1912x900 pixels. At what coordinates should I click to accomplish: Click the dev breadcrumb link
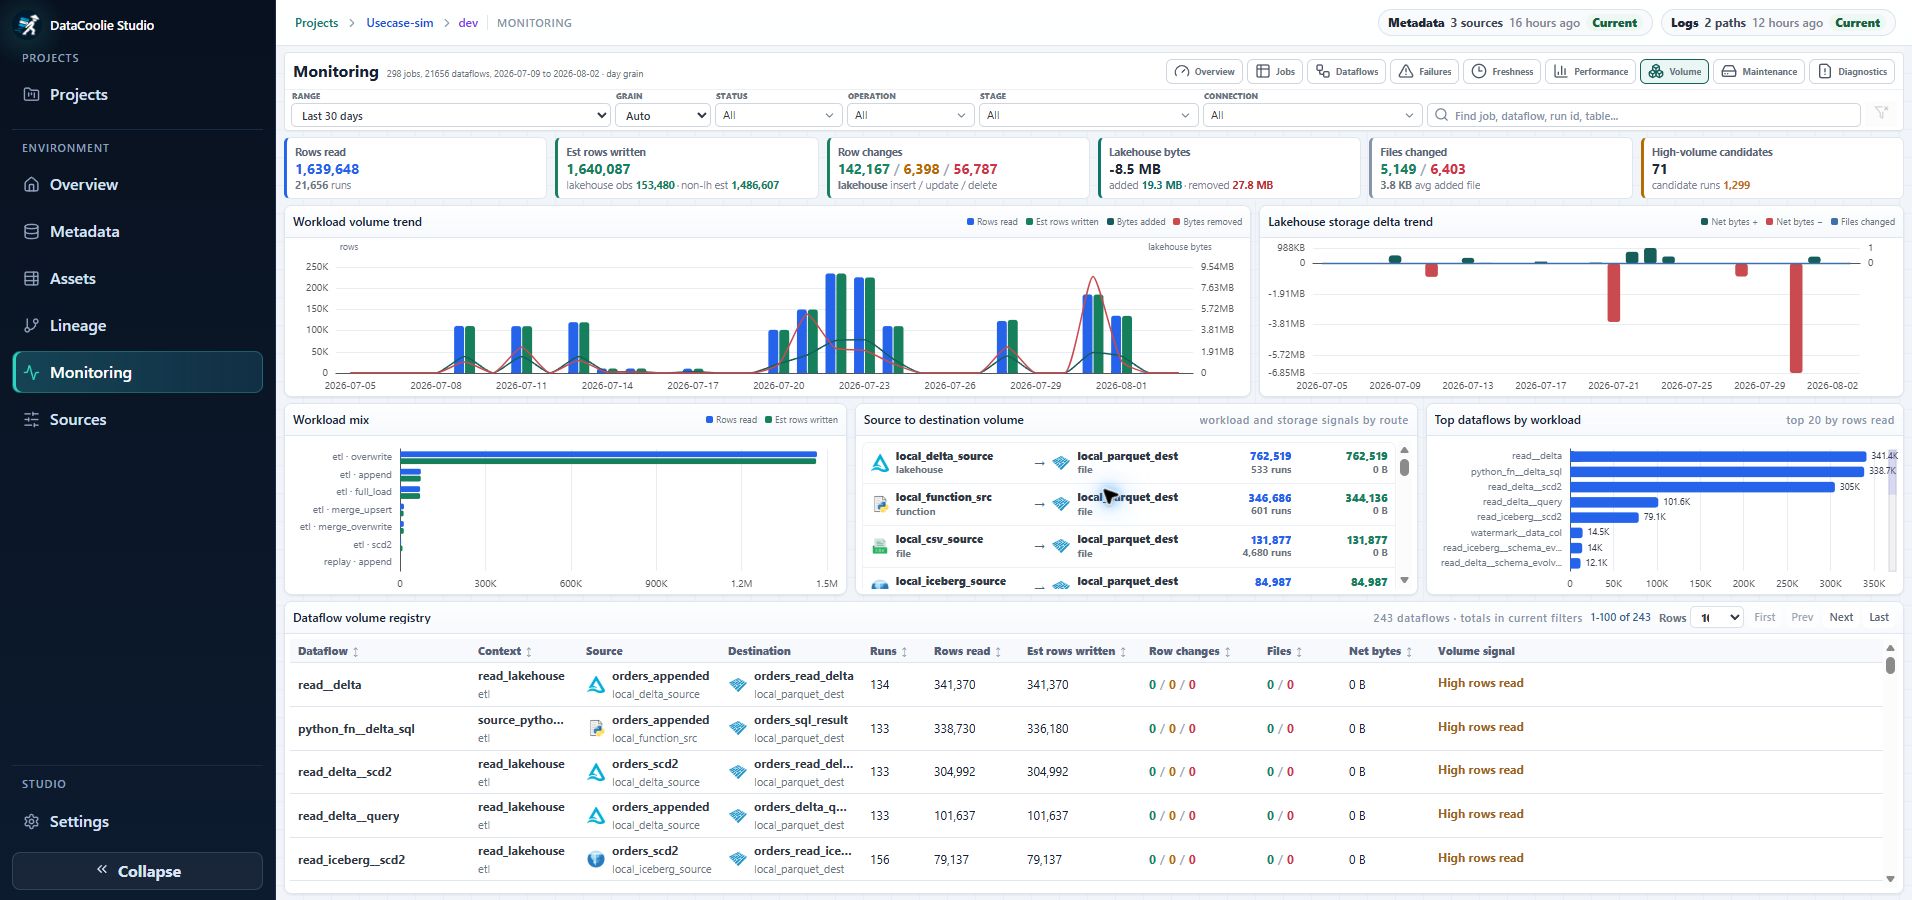point(468,23)
